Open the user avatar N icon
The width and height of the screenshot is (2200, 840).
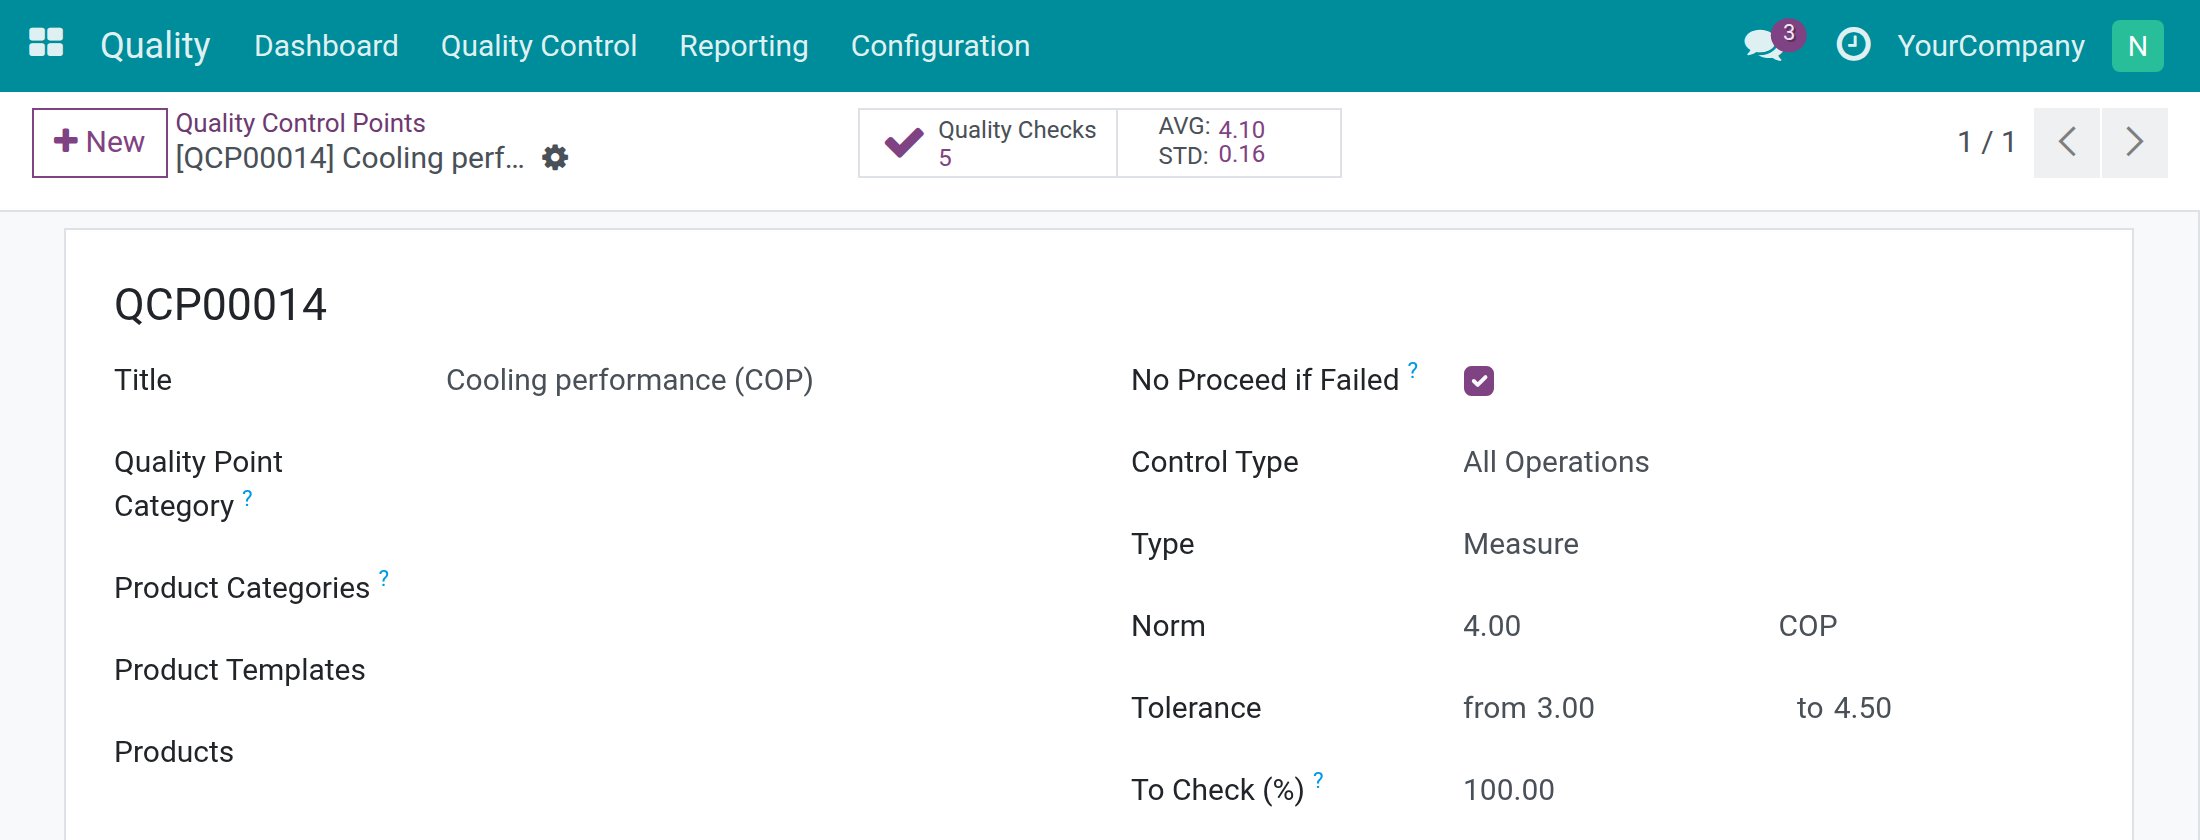click(x=2137, y=46)
